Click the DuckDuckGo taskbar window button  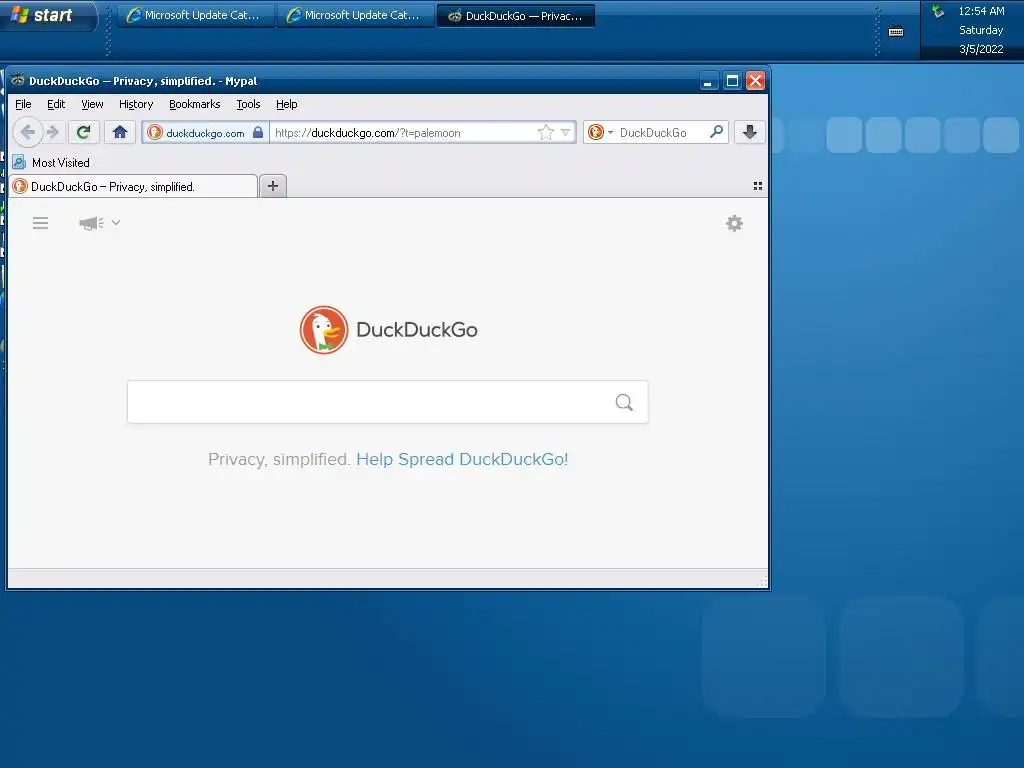pos(516,16)
